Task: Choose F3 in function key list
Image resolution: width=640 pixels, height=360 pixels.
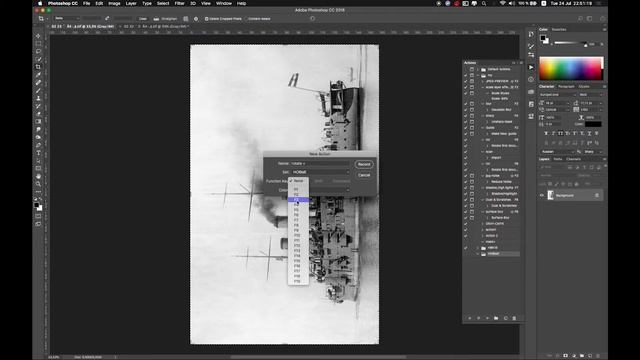Action: pyautogui.click(x=298, y=200)
